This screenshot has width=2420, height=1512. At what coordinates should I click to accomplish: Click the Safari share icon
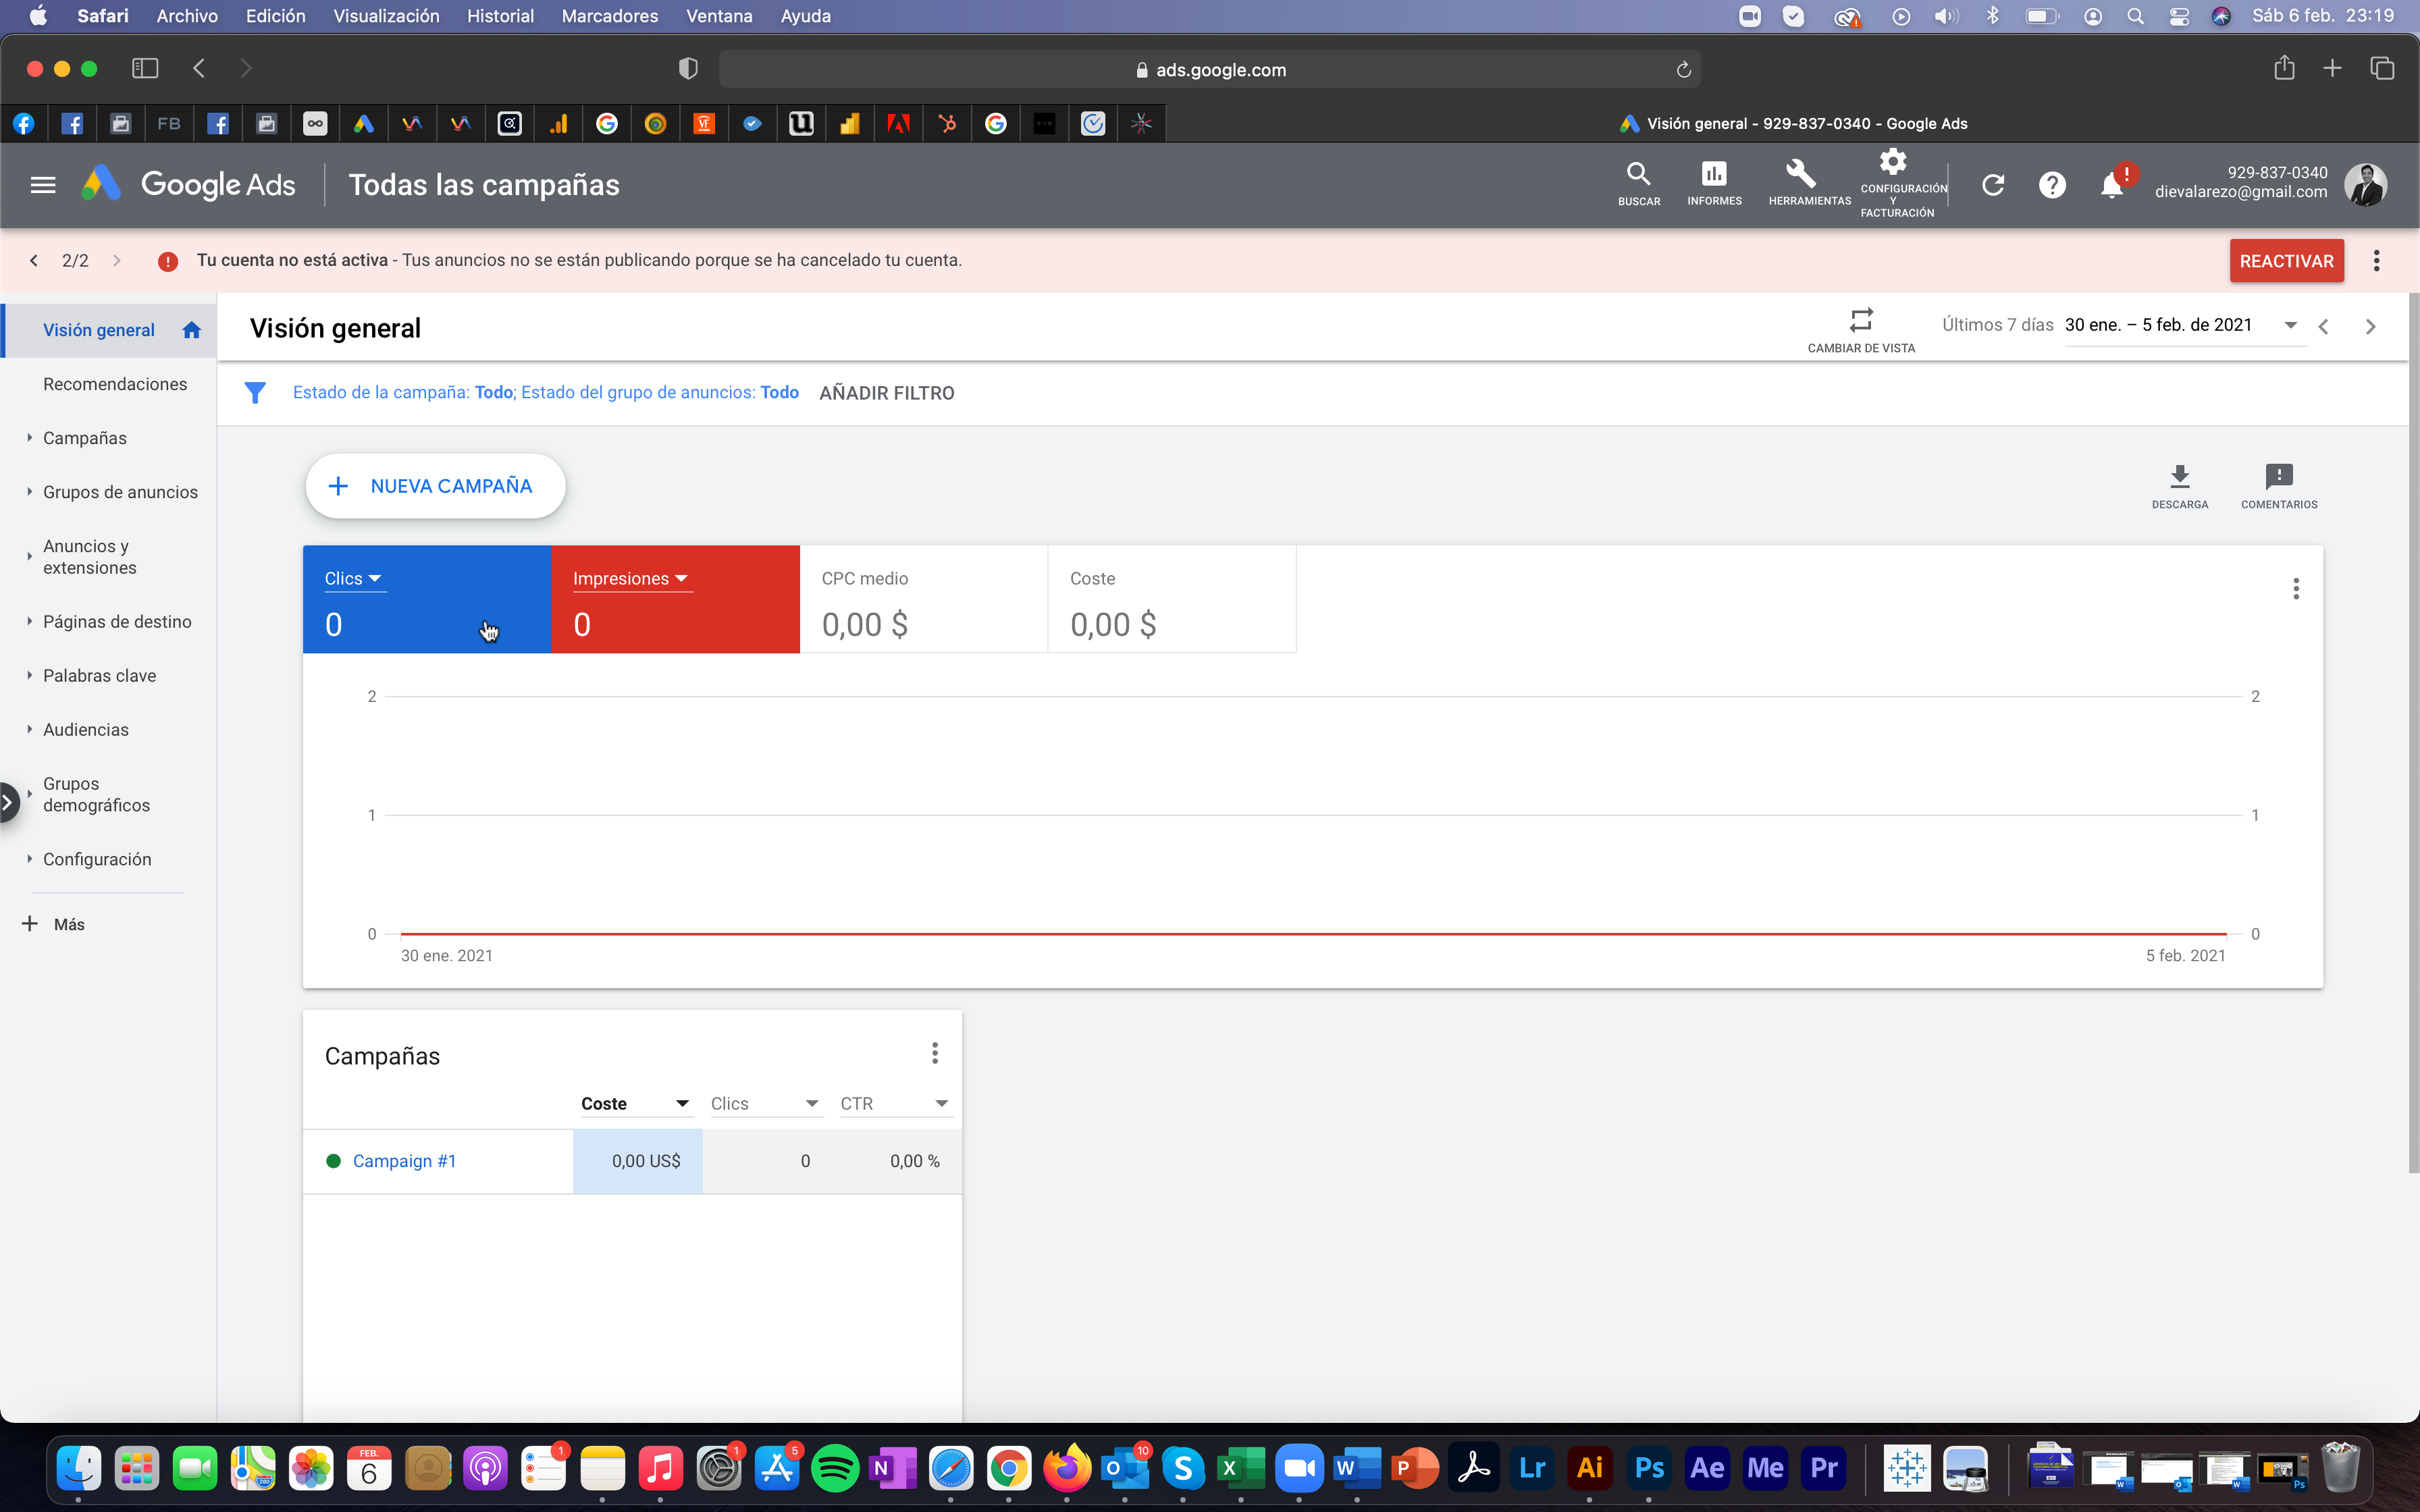coord(2284,68)
